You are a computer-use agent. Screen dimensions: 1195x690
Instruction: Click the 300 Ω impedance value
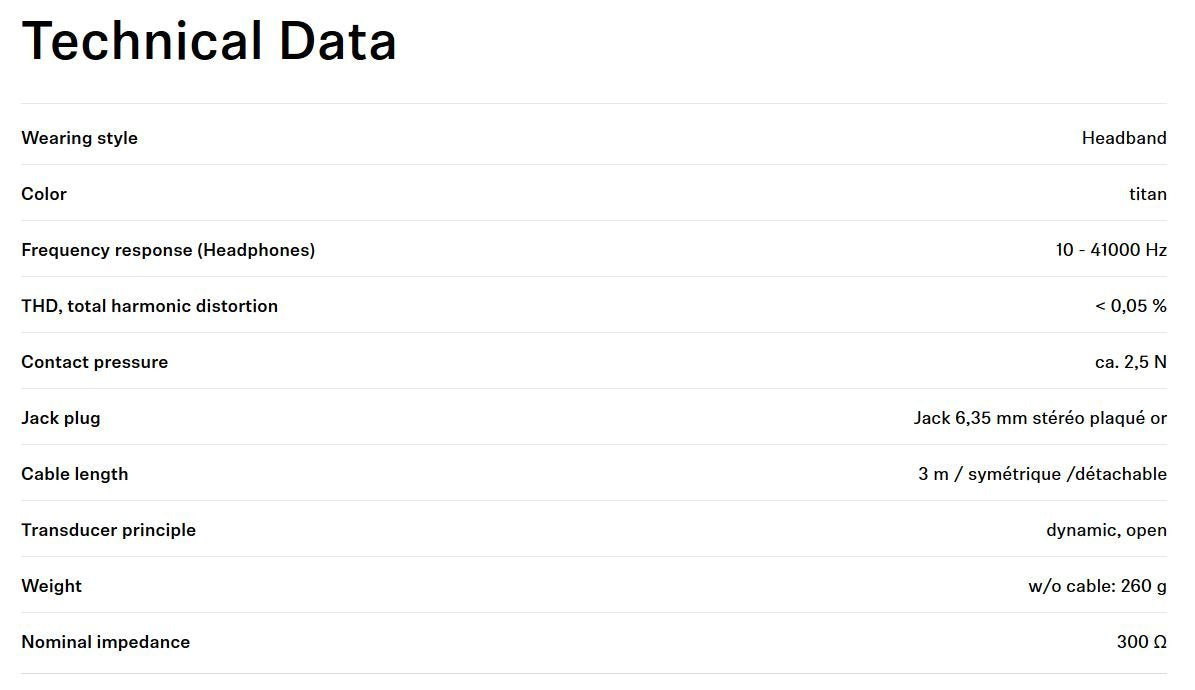pyautogui.click(x=1141, y=642)
